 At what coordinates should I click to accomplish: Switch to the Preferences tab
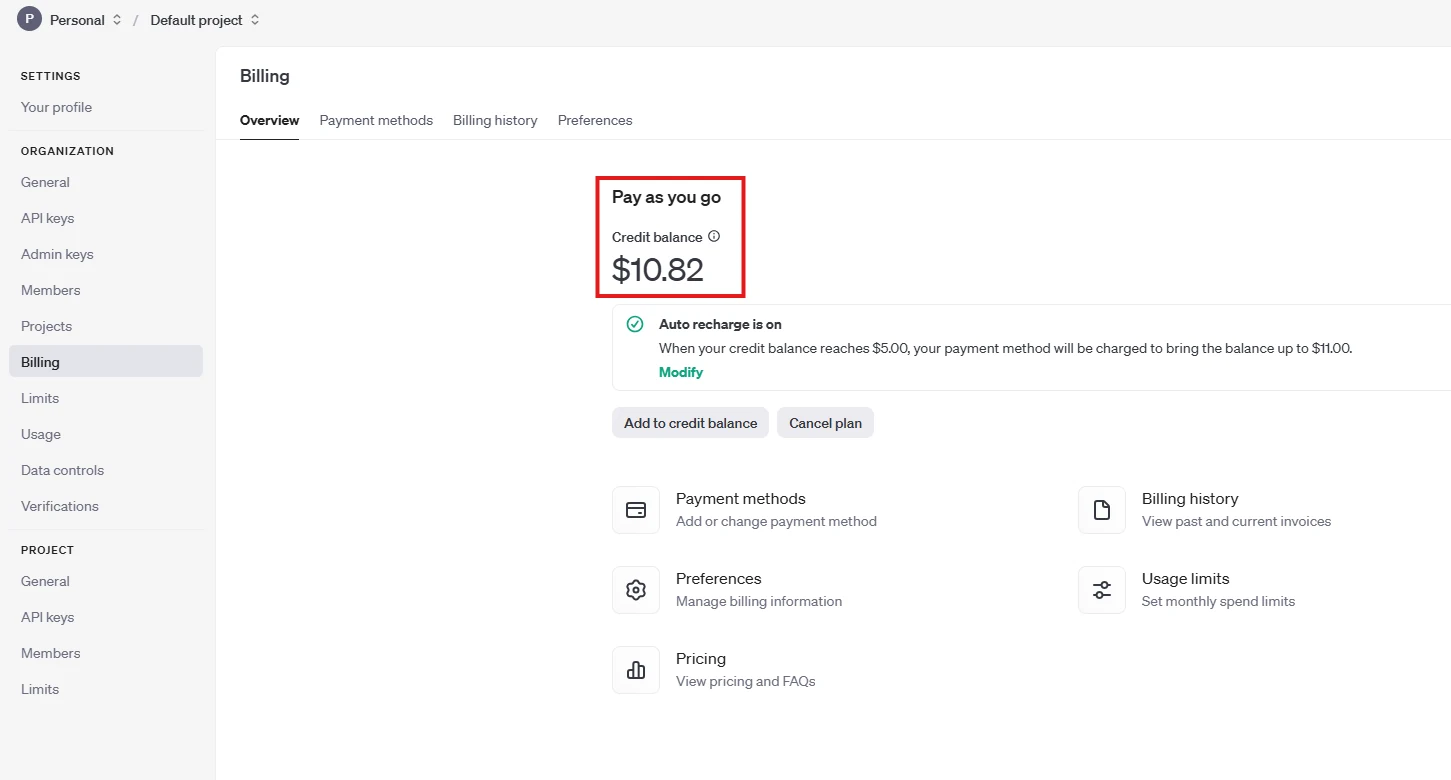point(595,120)
